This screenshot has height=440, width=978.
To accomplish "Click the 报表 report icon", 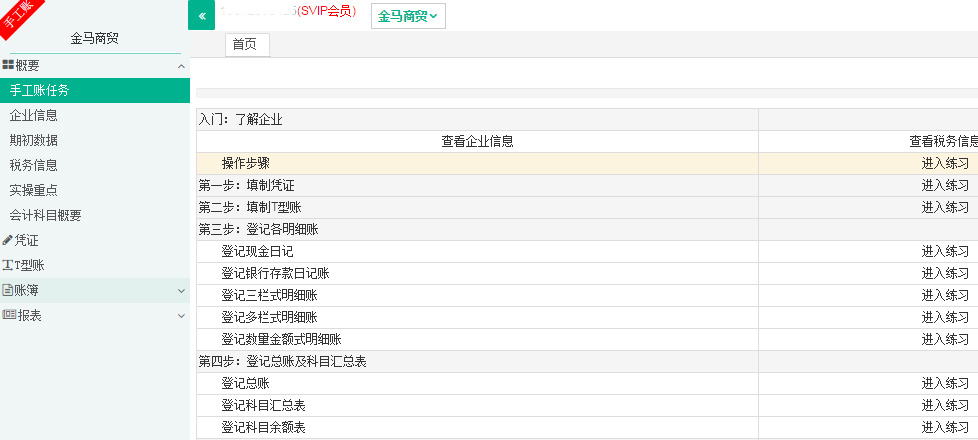I will click(x=8, y=315).
